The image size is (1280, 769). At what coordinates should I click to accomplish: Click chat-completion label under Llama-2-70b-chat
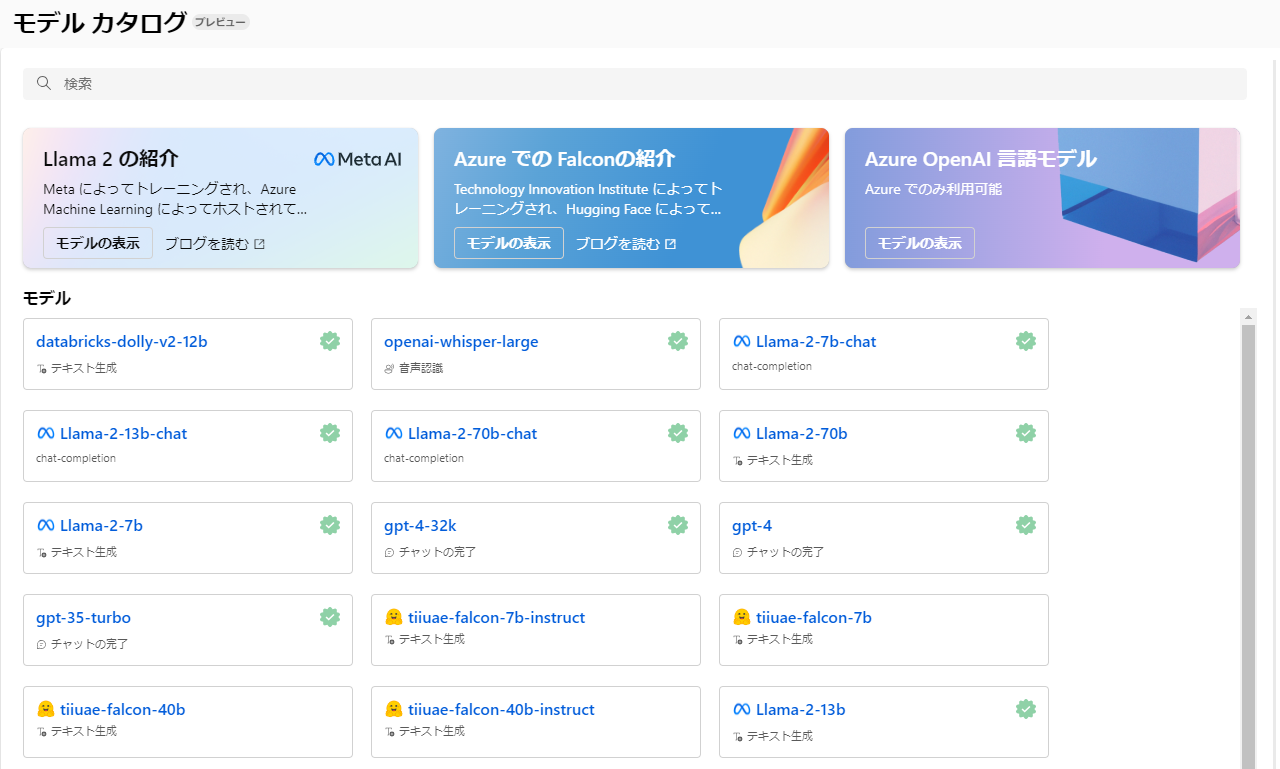(x=424, y=458)
